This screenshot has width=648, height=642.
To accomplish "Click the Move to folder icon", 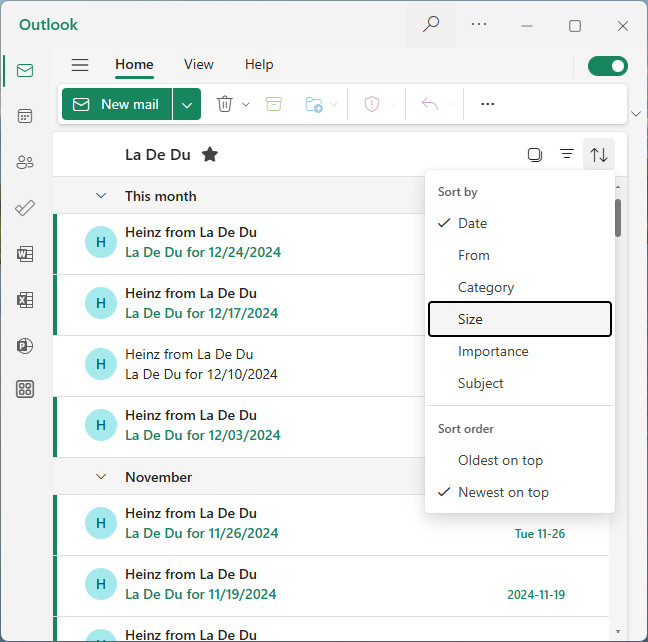I will coord(314,104).
